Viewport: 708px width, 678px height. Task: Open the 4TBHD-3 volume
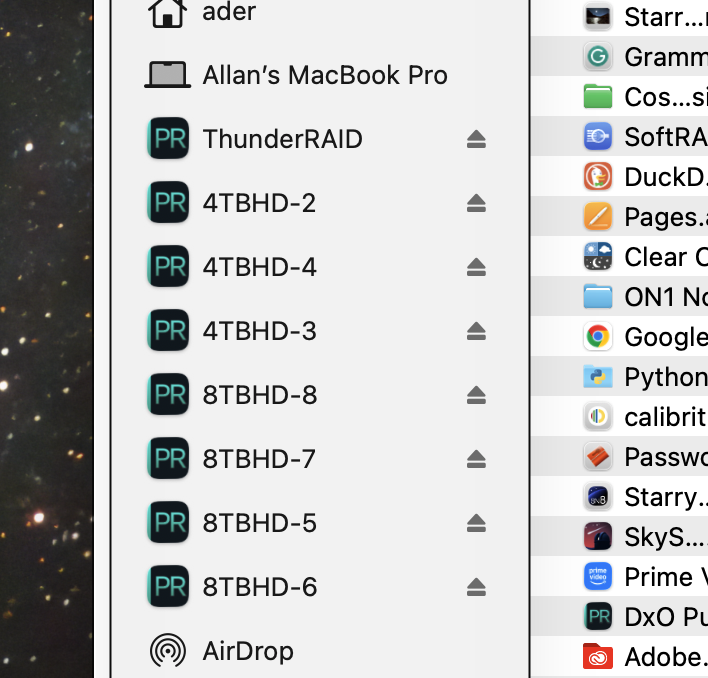[259, 331]
